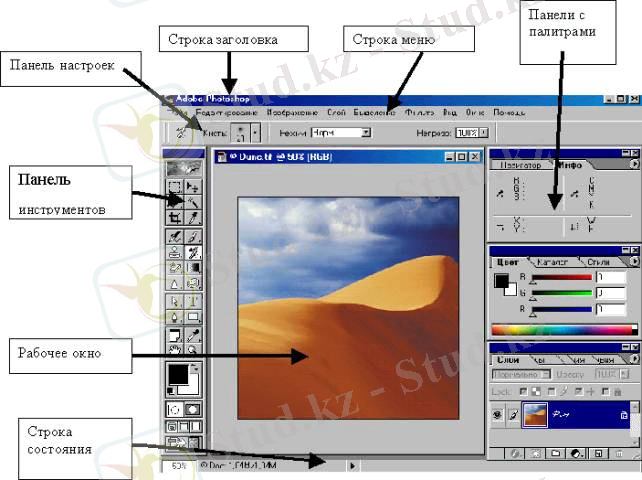Select the Slice tool
Screen dimensions: 642x480
pos(192,217)
